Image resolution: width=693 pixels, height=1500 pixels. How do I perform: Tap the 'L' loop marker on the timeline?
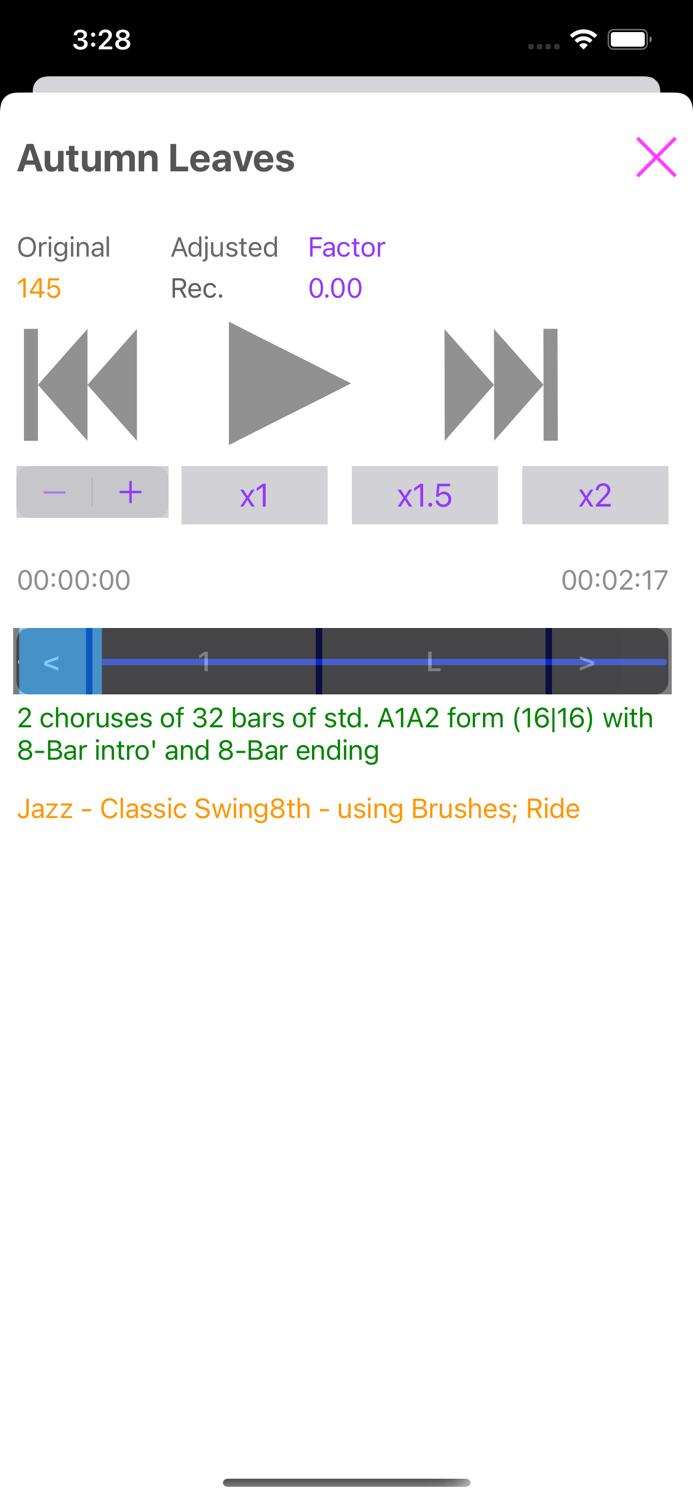point(434,661)
